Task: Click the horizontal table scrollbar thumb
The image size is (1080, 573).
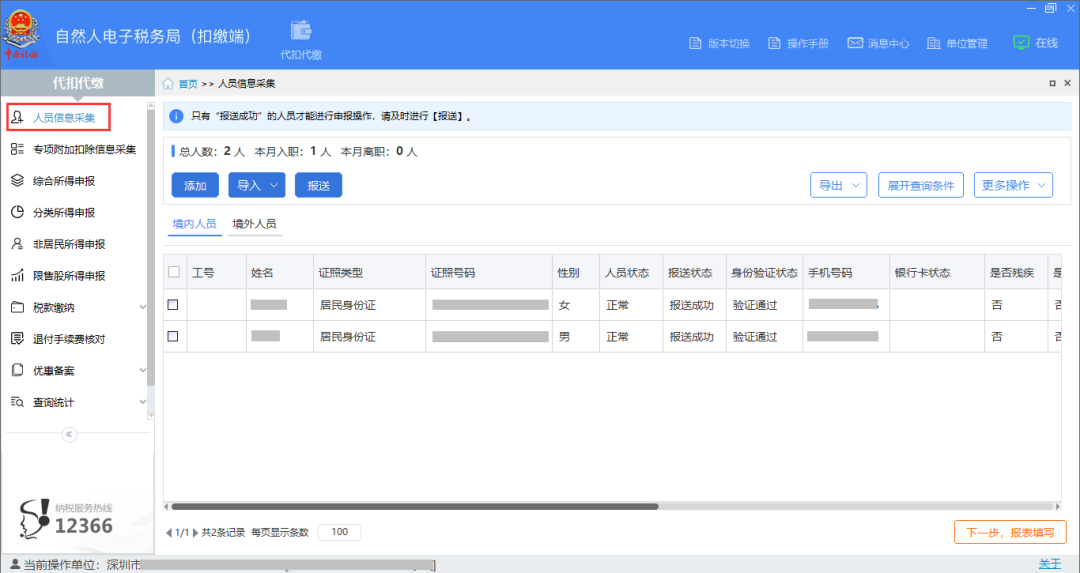Action: click(x=414, y=506)
